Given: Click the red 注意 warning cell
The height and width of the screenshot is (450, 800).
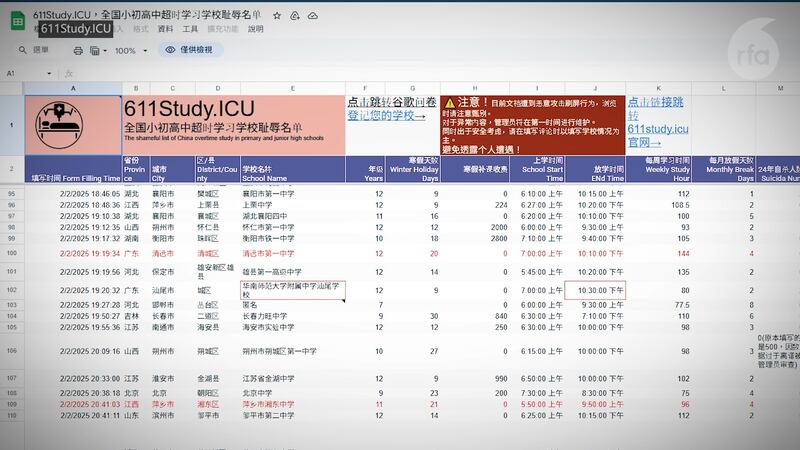Looking at the screenshot, I should tap(533, 125).
